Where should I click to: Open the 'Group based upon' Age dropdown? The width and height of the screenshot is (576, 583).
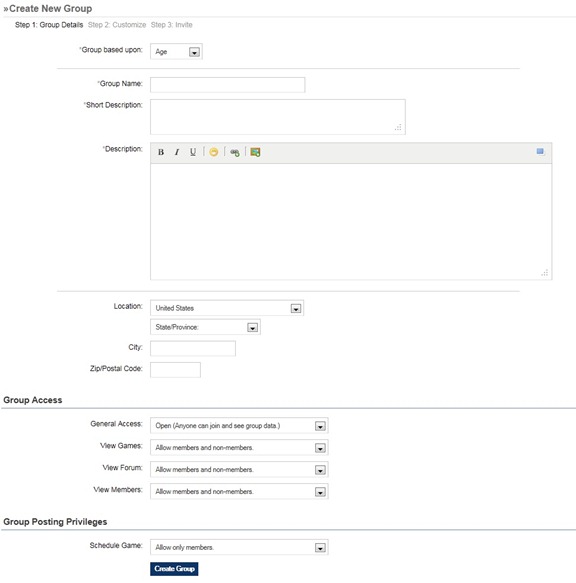(176, 52)
